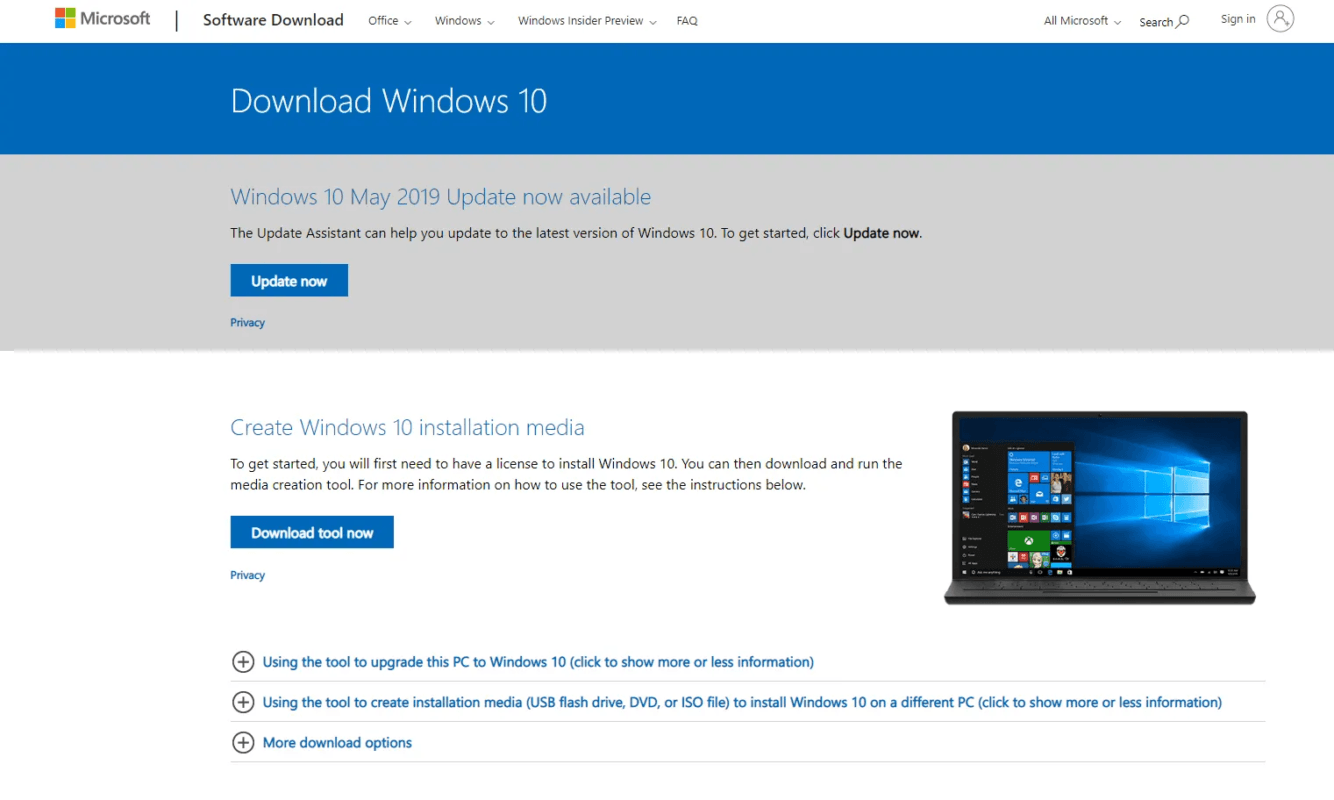Open the upgrade this PC information link
The image size is (1334, 800).
(537, 662)
